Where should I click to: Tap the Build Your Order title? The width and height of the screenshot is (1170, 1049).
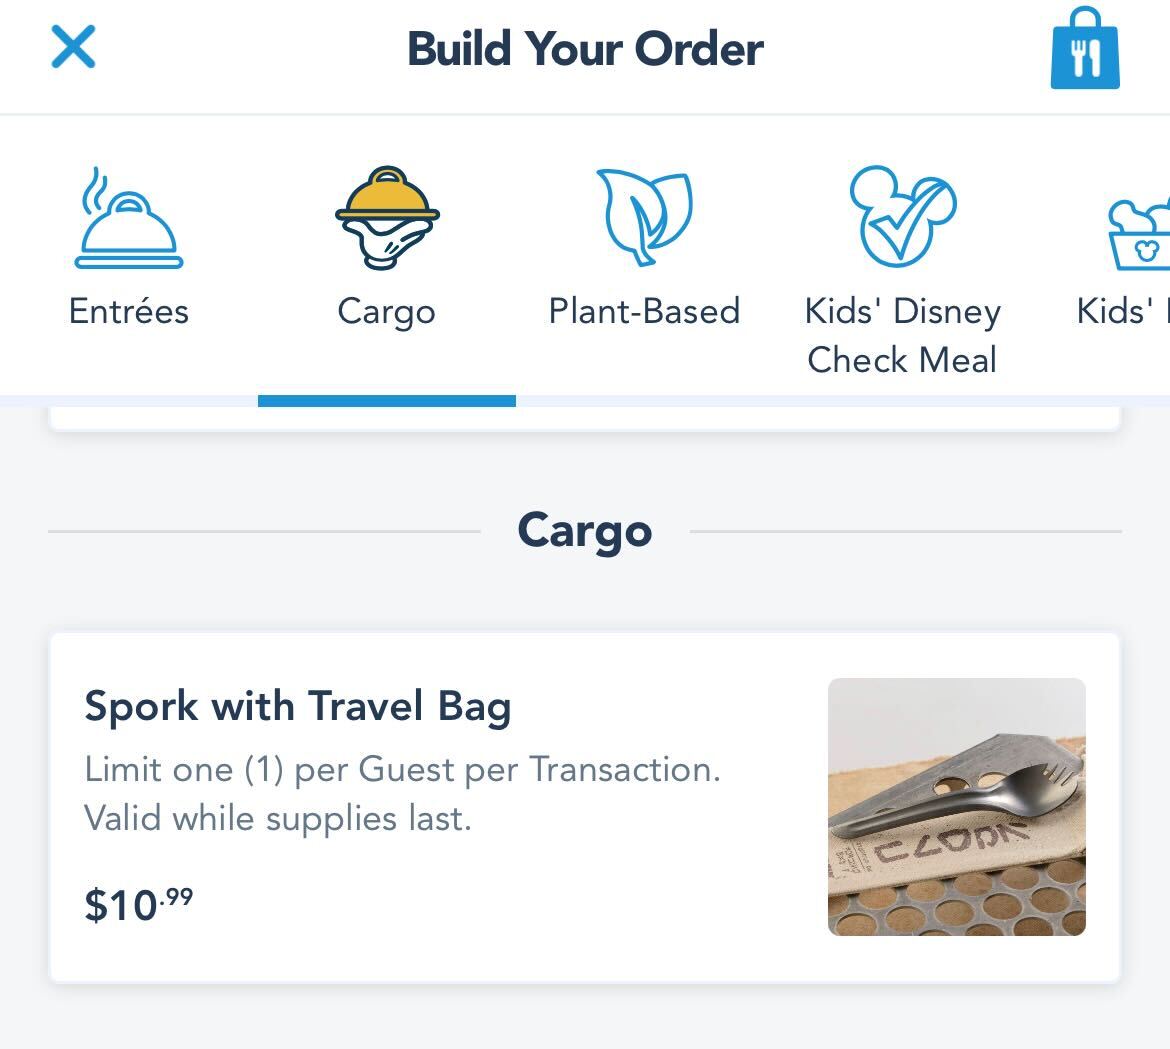[585, 49]
